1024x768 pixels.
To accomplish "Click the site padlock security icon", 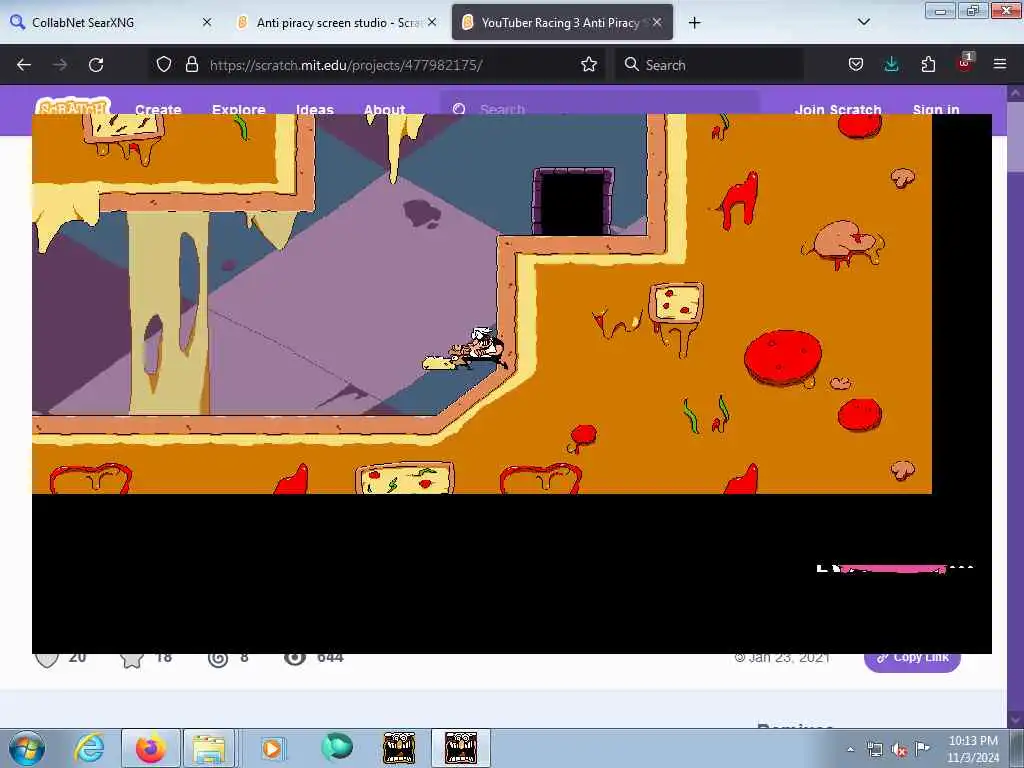I will 191,64.
